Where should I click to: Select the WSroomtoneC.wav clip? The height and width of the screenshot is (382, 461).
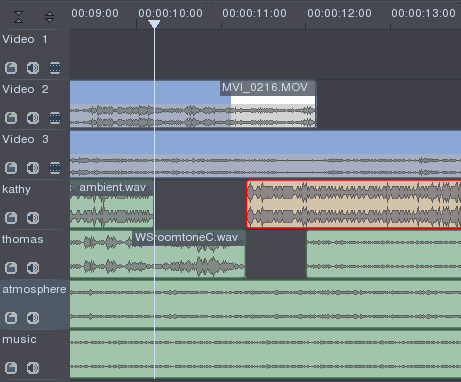click(158, 254)
